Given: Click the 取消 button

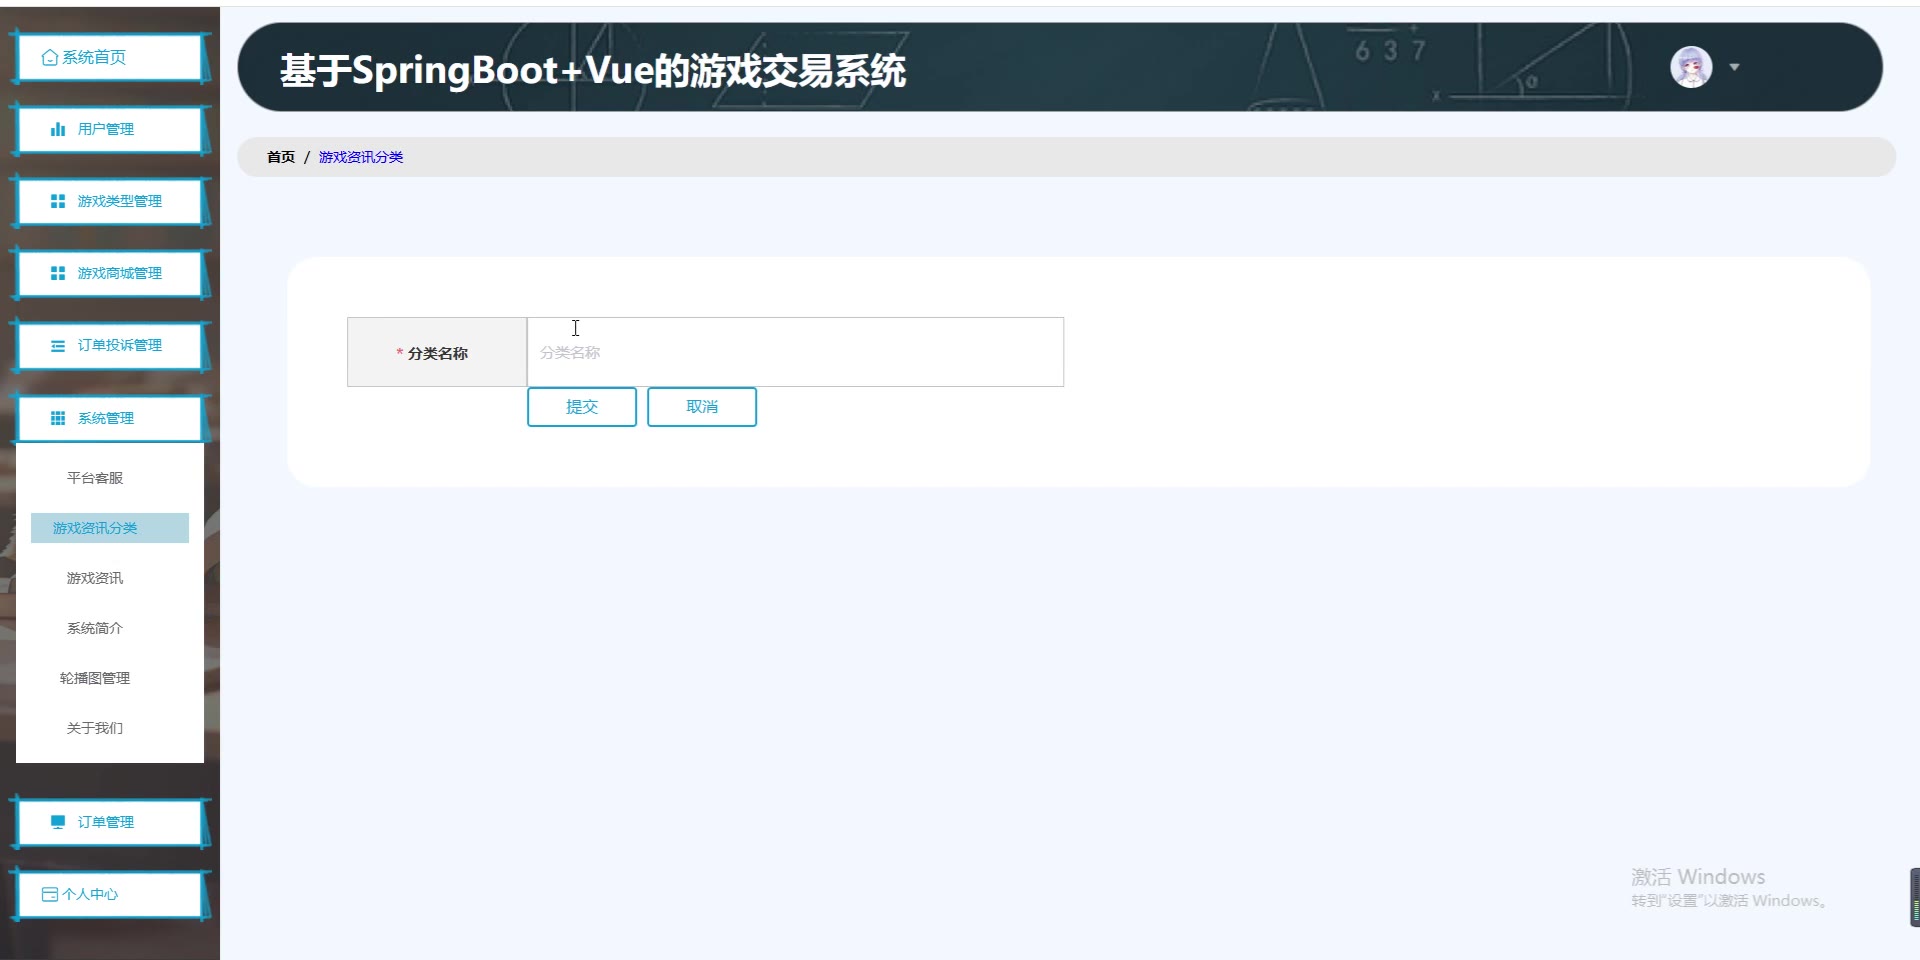Looking at the screenshot, I should click(x=702, y=407).
